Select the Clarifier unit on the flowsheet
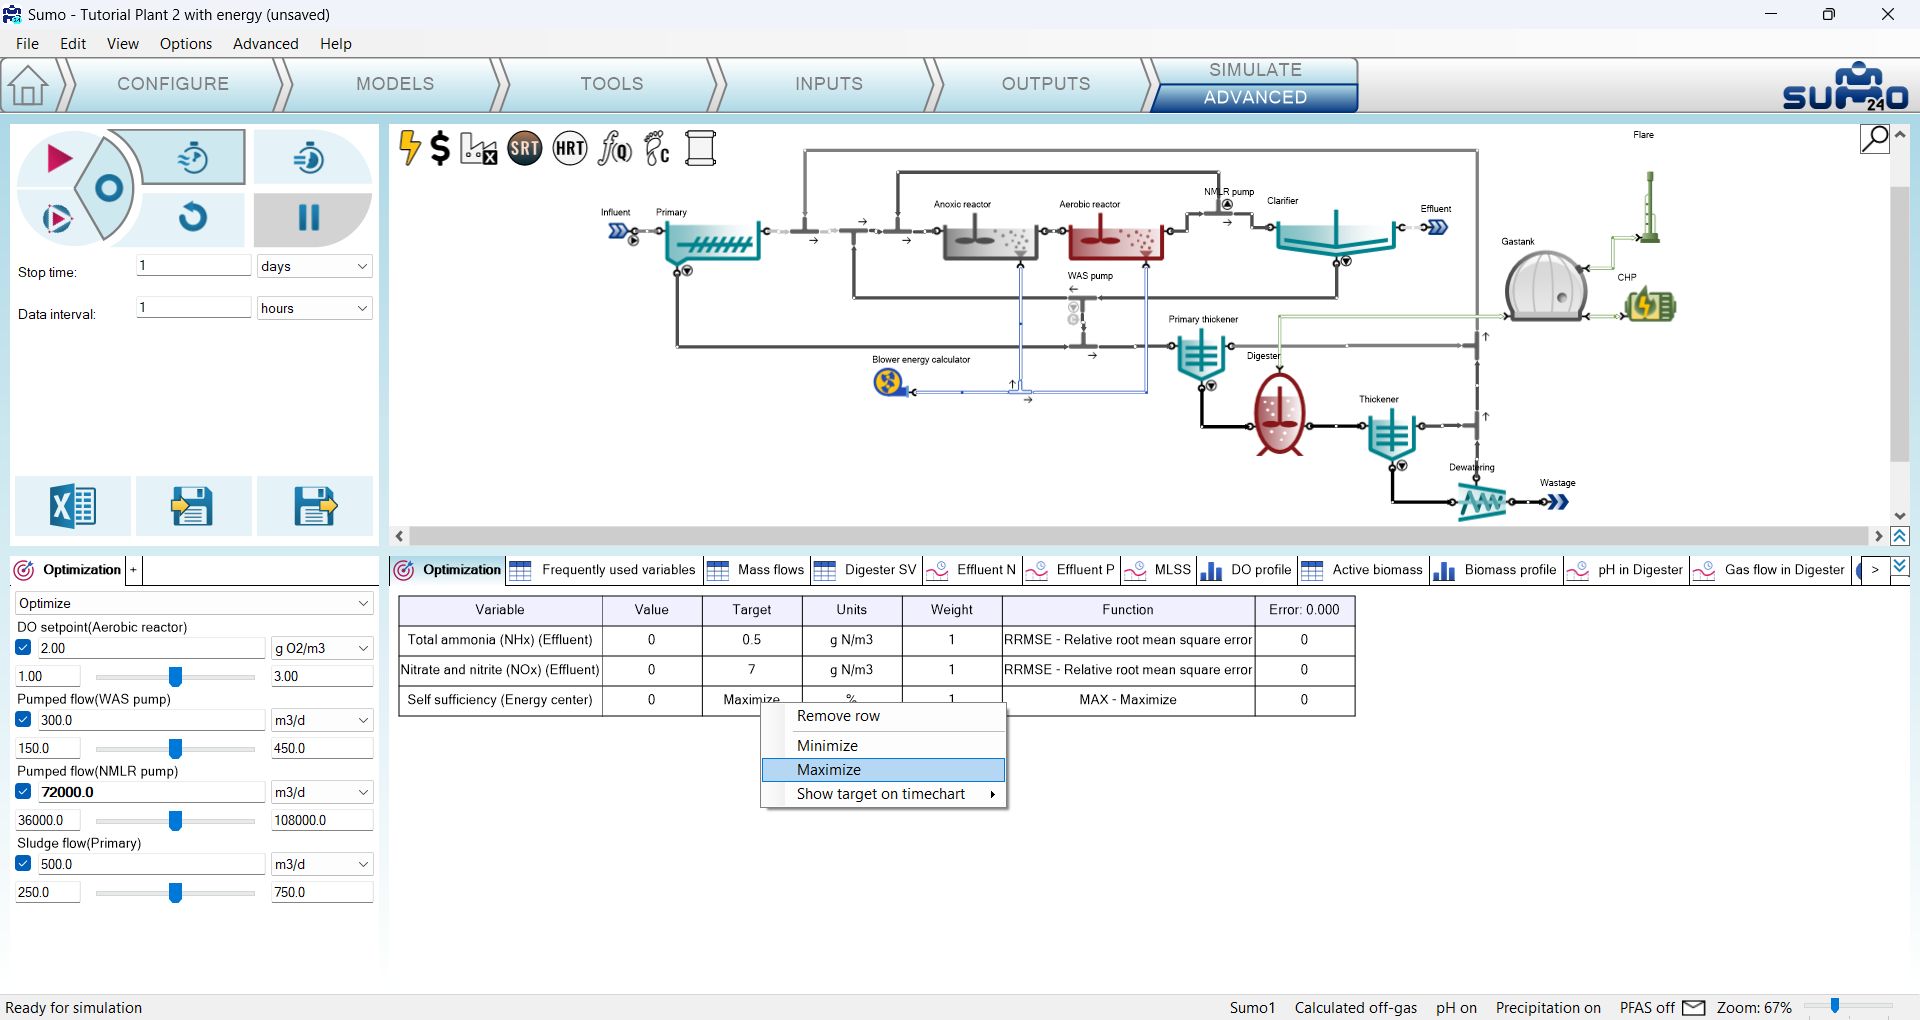 tap(1335, 236)
